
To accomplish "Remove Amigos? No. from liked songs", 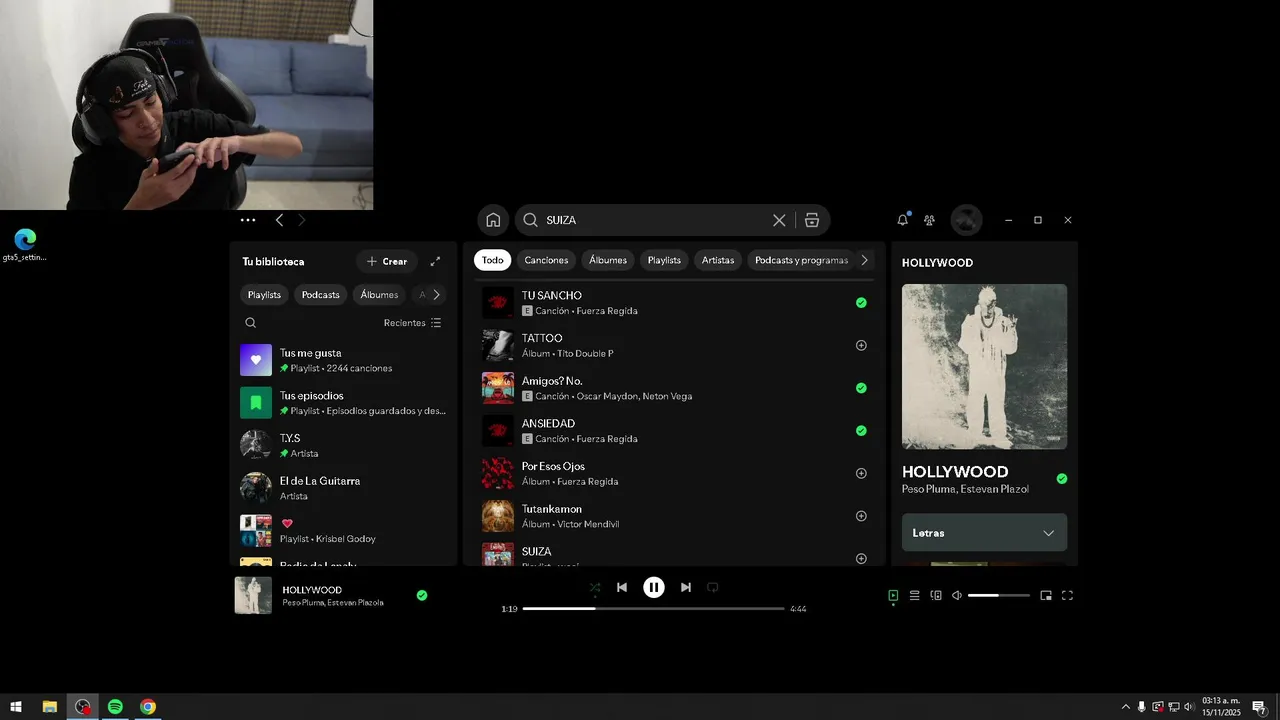I will pos(861,388).
